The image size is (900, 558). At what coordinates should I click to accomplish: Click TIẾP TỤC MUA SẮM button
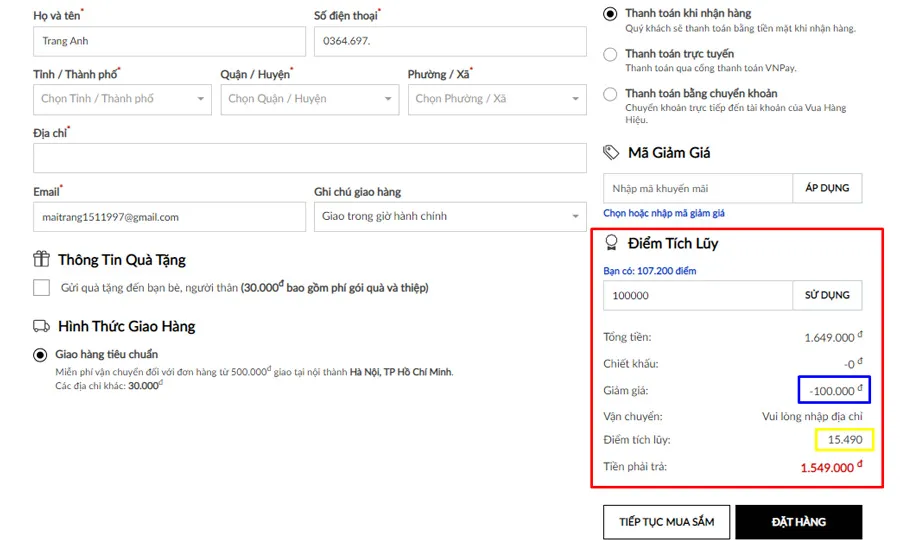point(666,522)
